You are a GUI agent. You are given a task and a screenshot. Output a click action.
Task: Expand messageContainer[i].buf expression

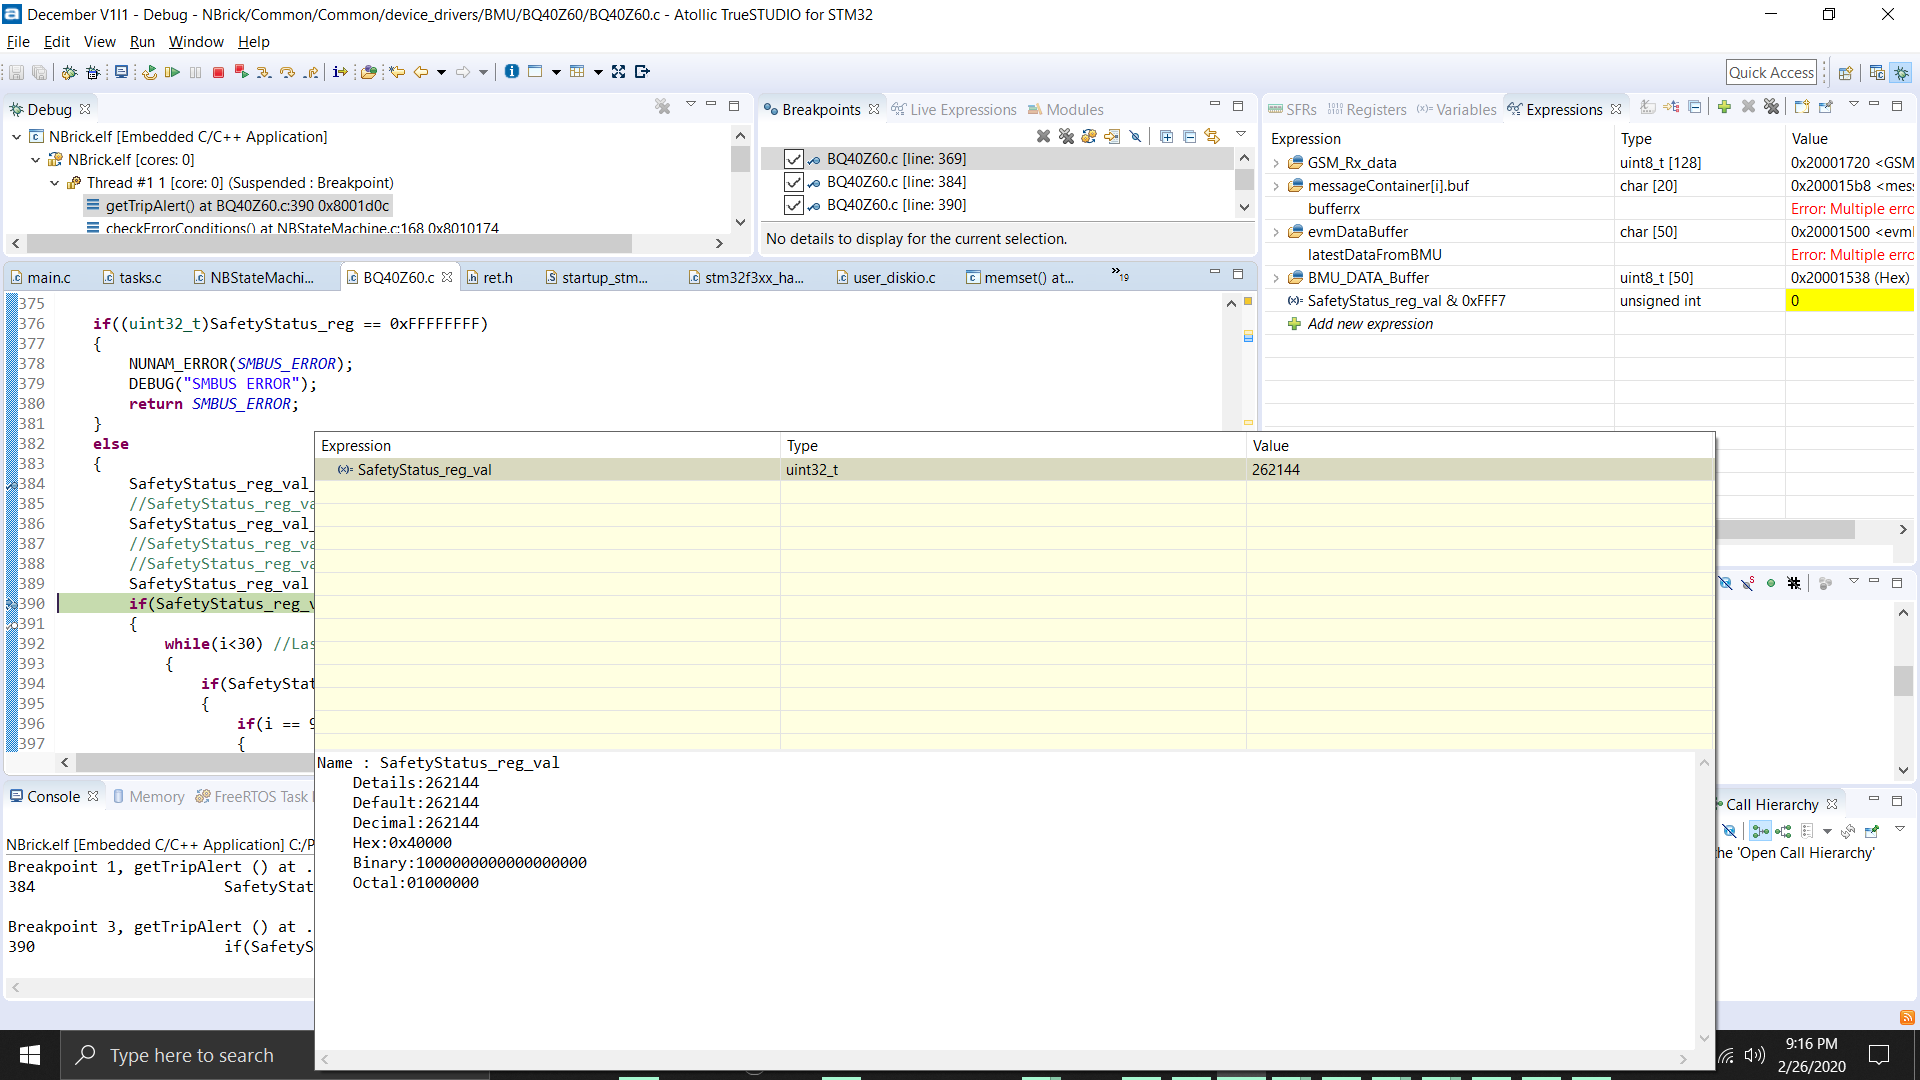tap(1276, 186)
